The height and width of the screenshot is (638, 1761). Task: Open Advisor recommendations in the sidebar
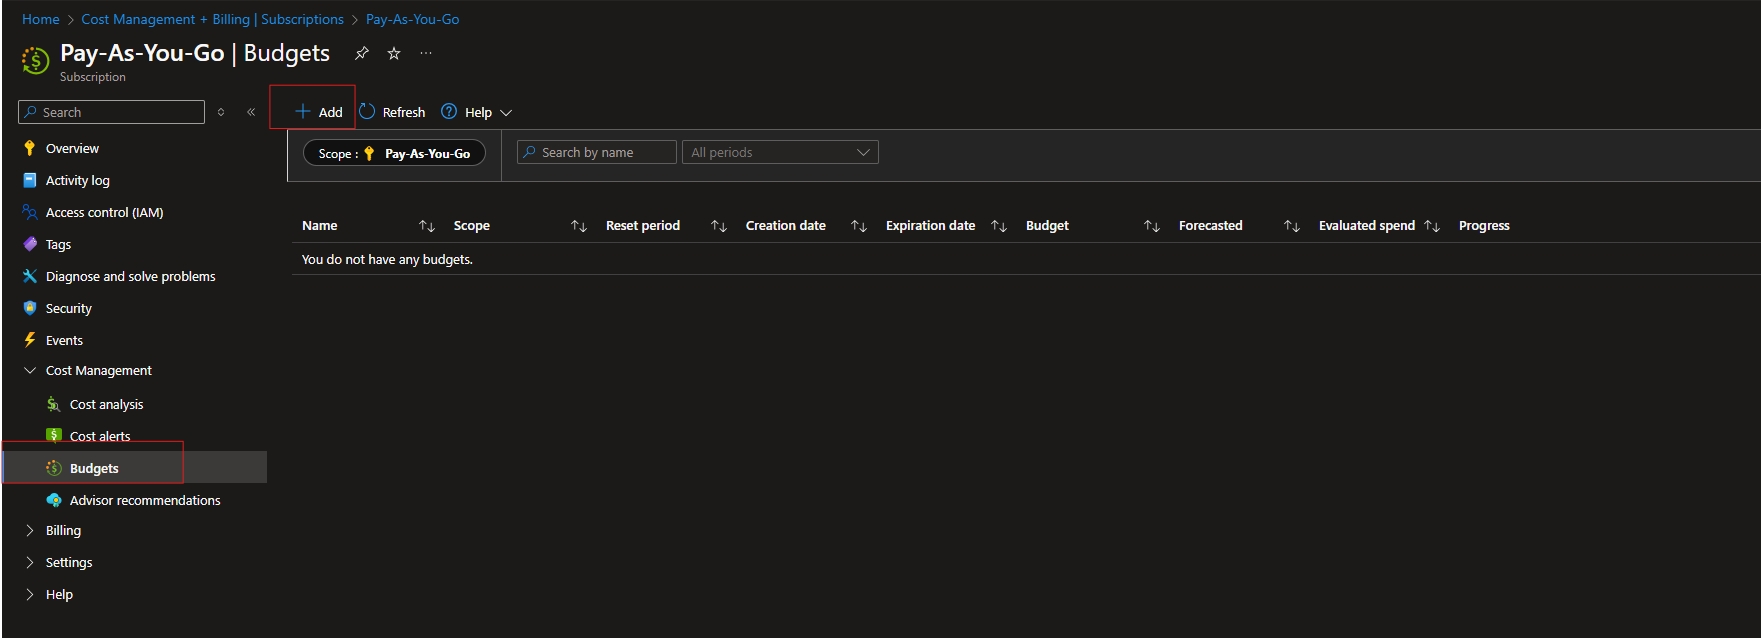click(x=145, y=500)
